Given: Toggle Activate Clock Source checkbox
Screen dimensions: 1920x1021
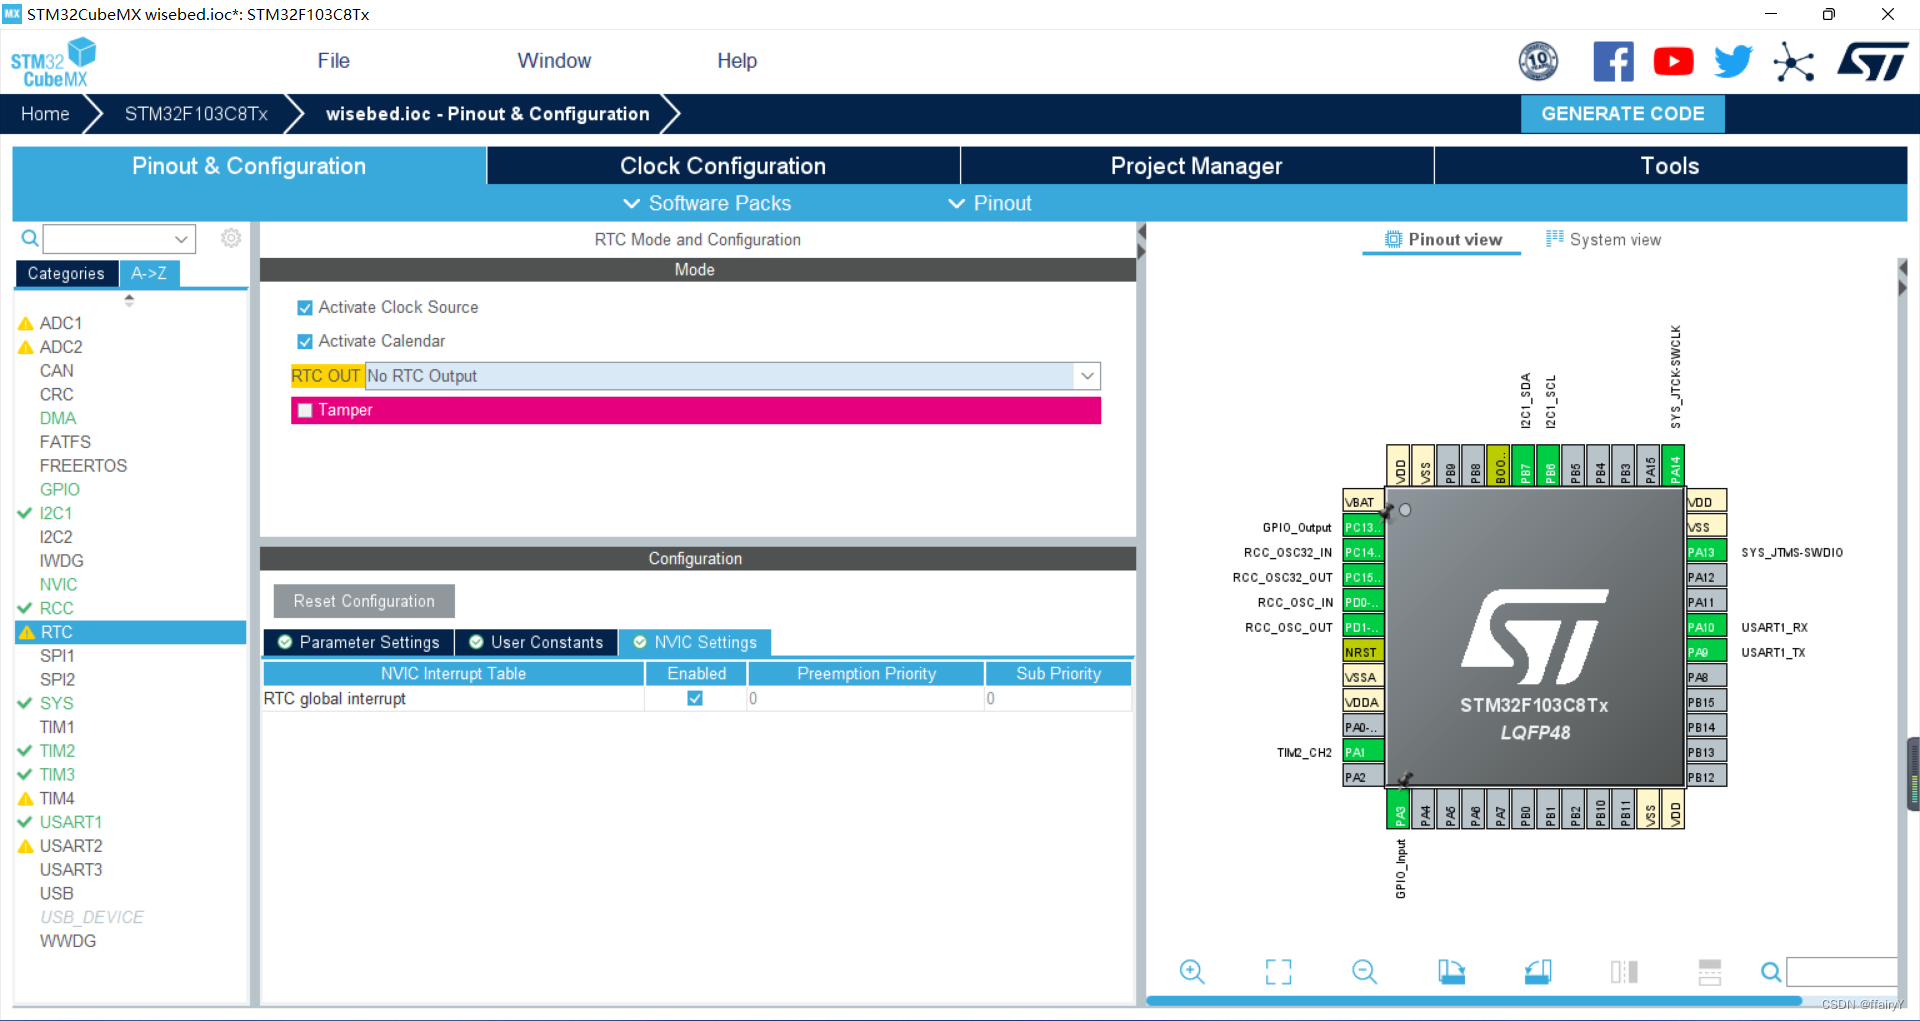Looking at the screenshot, I should click(x=305, y=308).
